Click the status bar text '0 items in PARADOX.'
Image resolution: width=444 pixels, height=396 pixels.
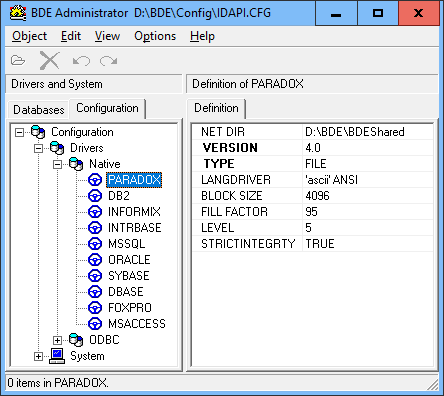pyautogui.click(x=58, y=383)
